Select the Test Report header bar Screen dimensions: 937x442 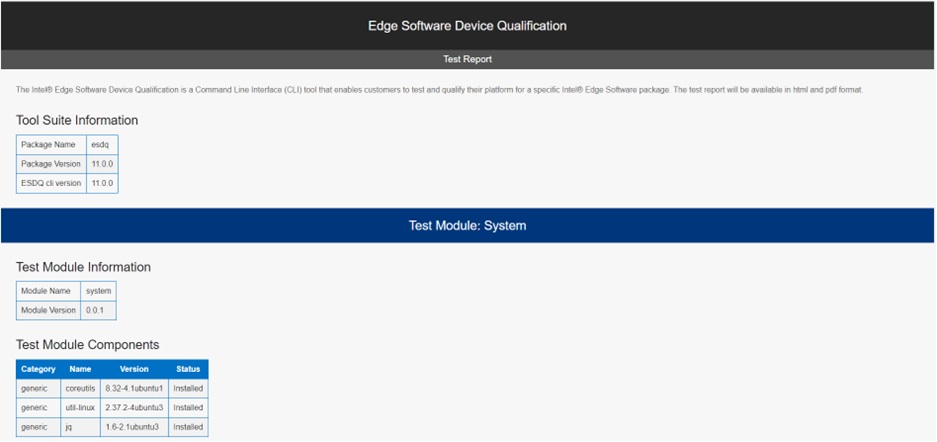click(468, 59)
